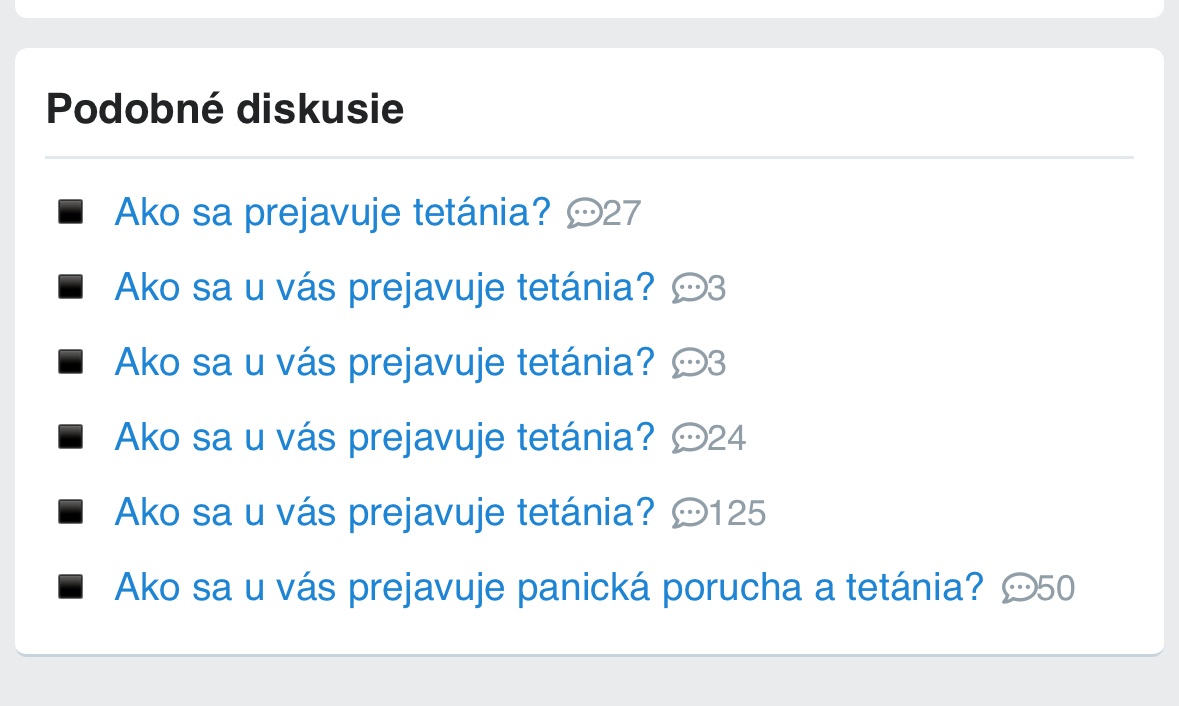Image resolution: width=1179 pixels, height=706 pixels.
Task: Open the tetánia discussion with 125 comments
Action: (384, 512)
